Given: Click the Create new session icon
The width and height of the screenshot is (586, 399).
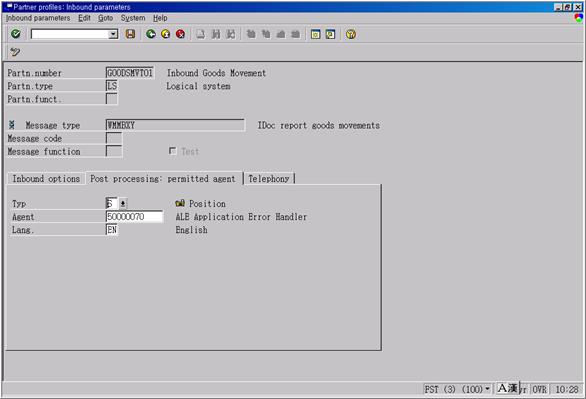Looking at the screenshot, I should (315, 34).
